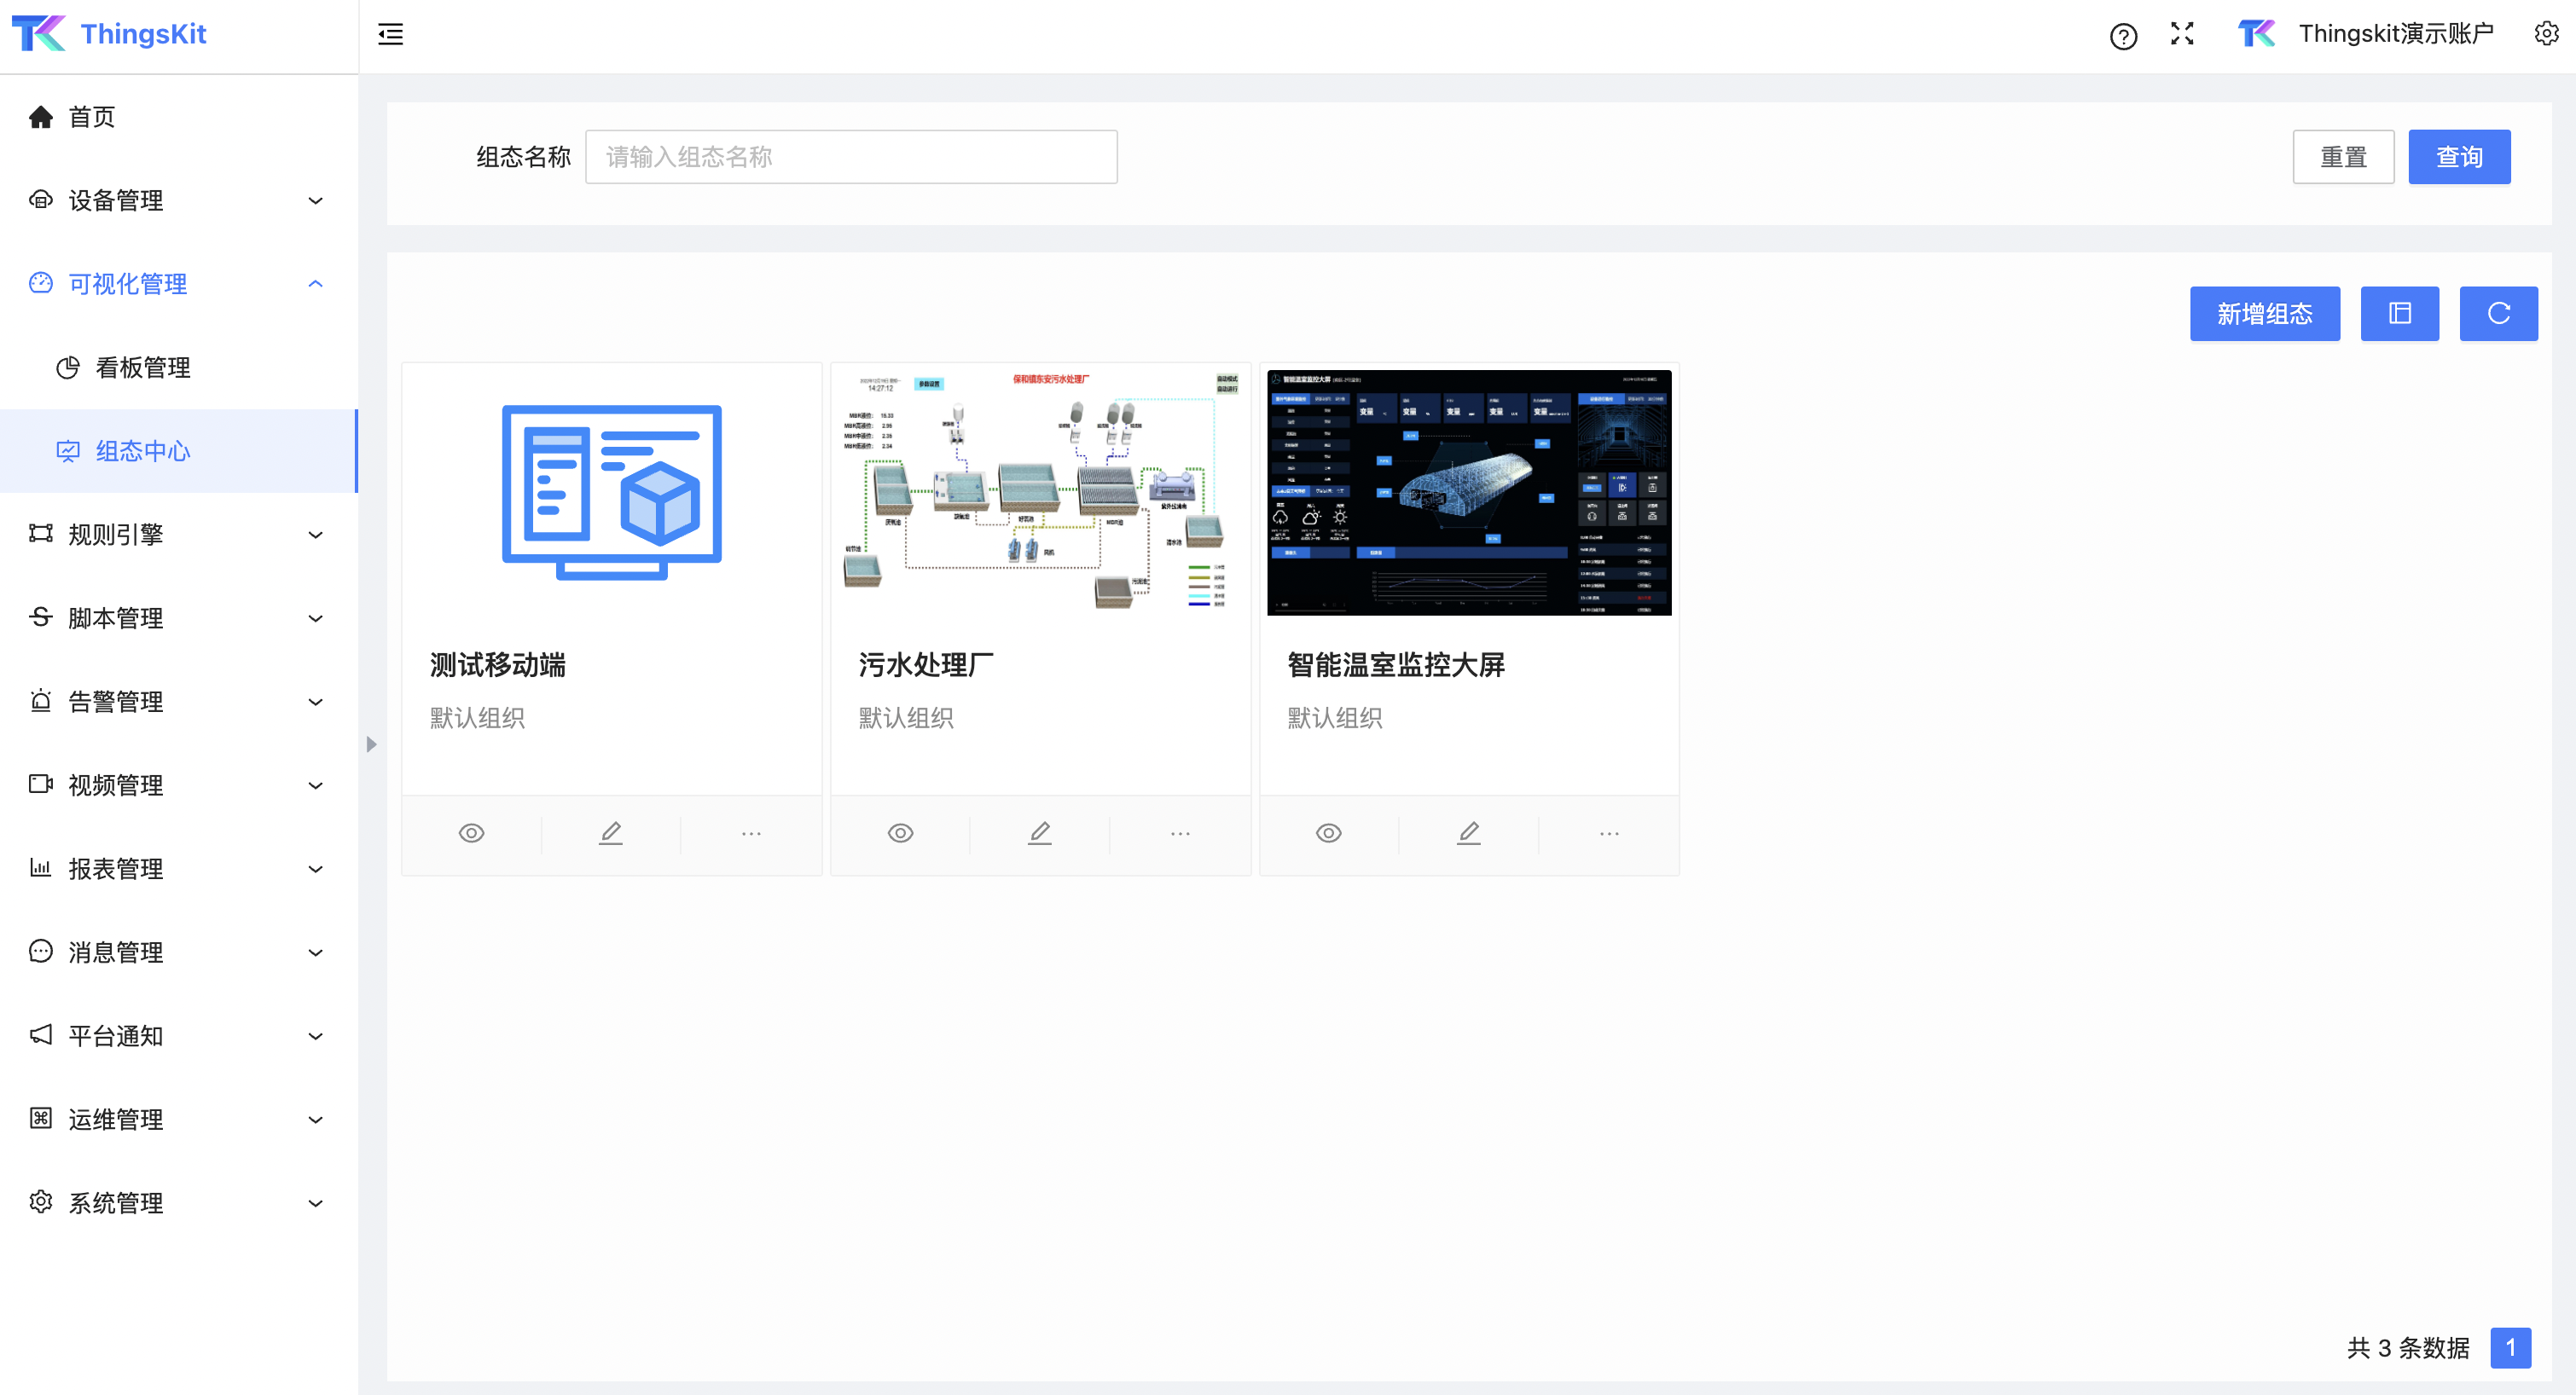Preview the 测试移动端 card with eye icon
Viewport: 2576px width, 1395px height.
472,833
